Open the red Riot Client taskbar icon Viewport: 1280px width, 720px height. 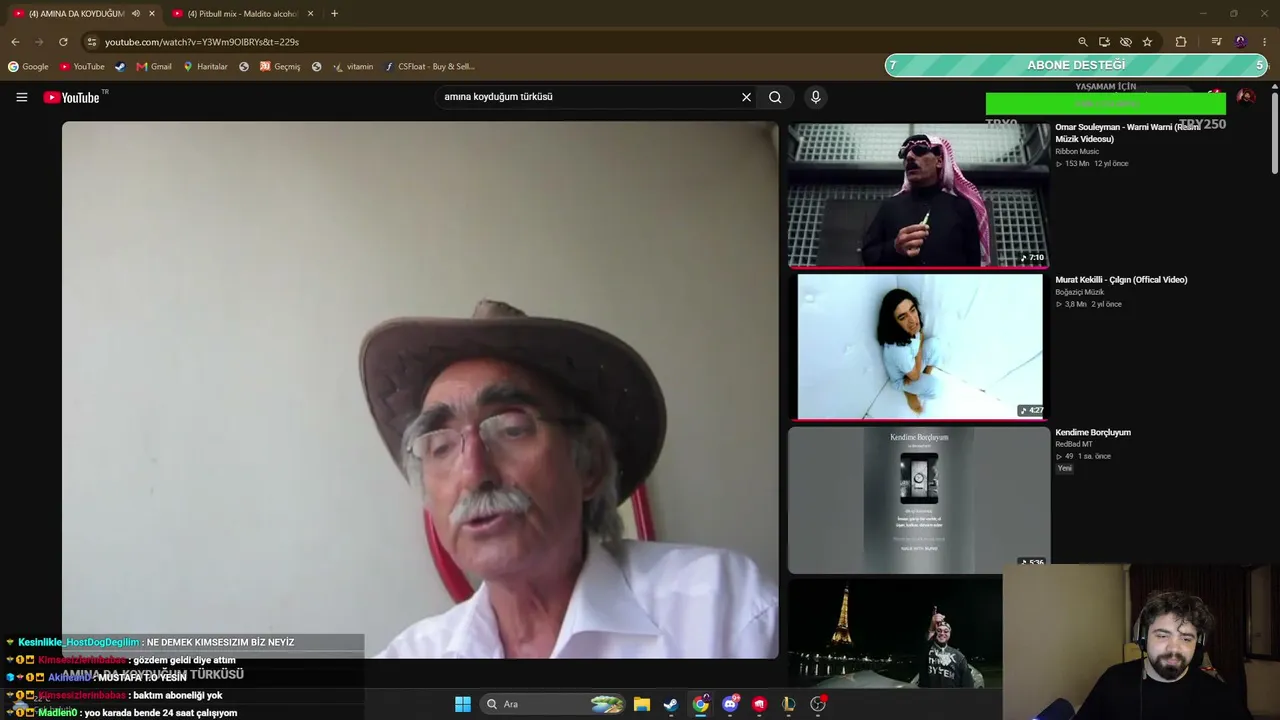pyautogui.click(x=759, y=704)
